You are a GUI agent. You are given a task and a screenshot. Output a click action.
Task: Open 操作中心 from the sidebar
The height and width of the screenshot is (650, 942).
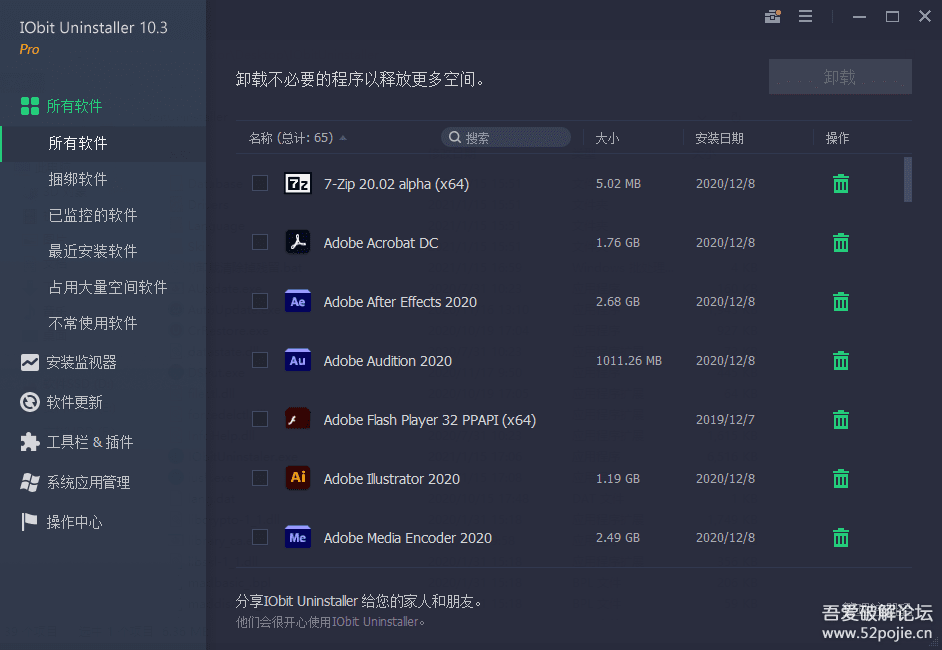point(74,523)
